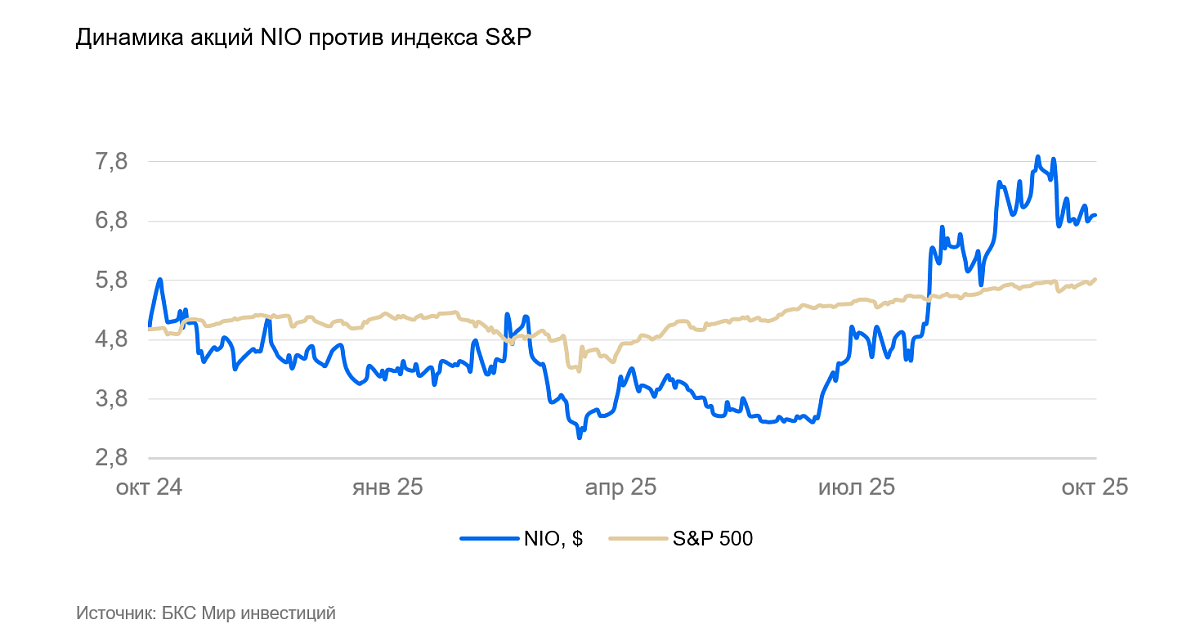This screenshot has width=1200, height=642.
Task: Click the chart title about NIO shares
Action: pyautogui.click(x=304, y=39)
